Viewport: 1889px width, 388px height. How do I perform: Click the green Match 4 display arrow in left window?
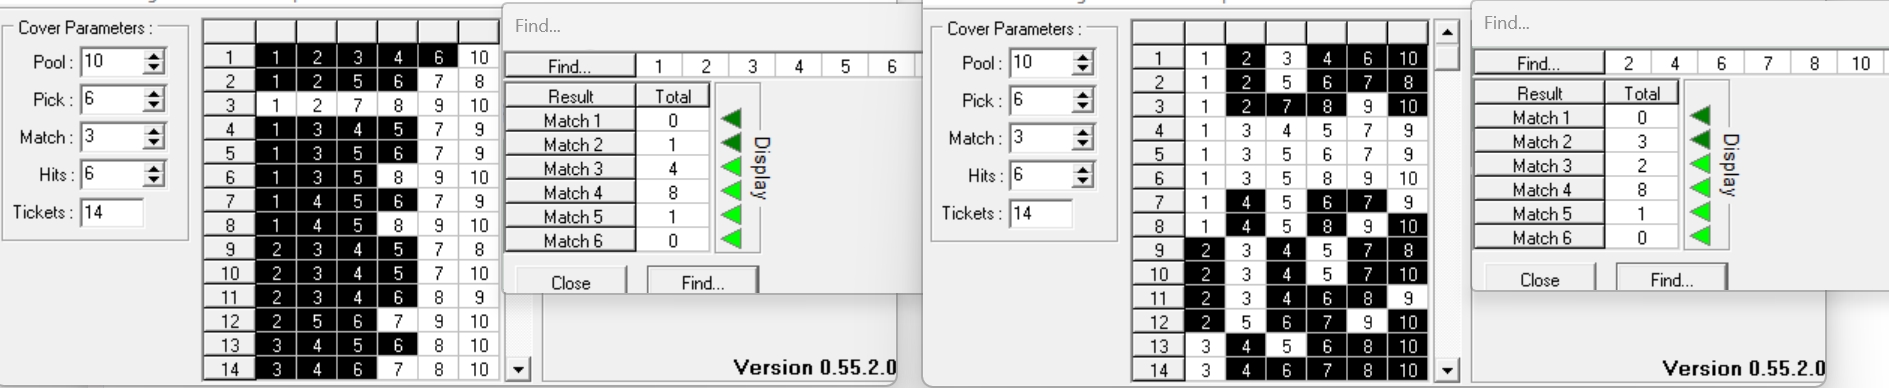(x=731, y=191)
